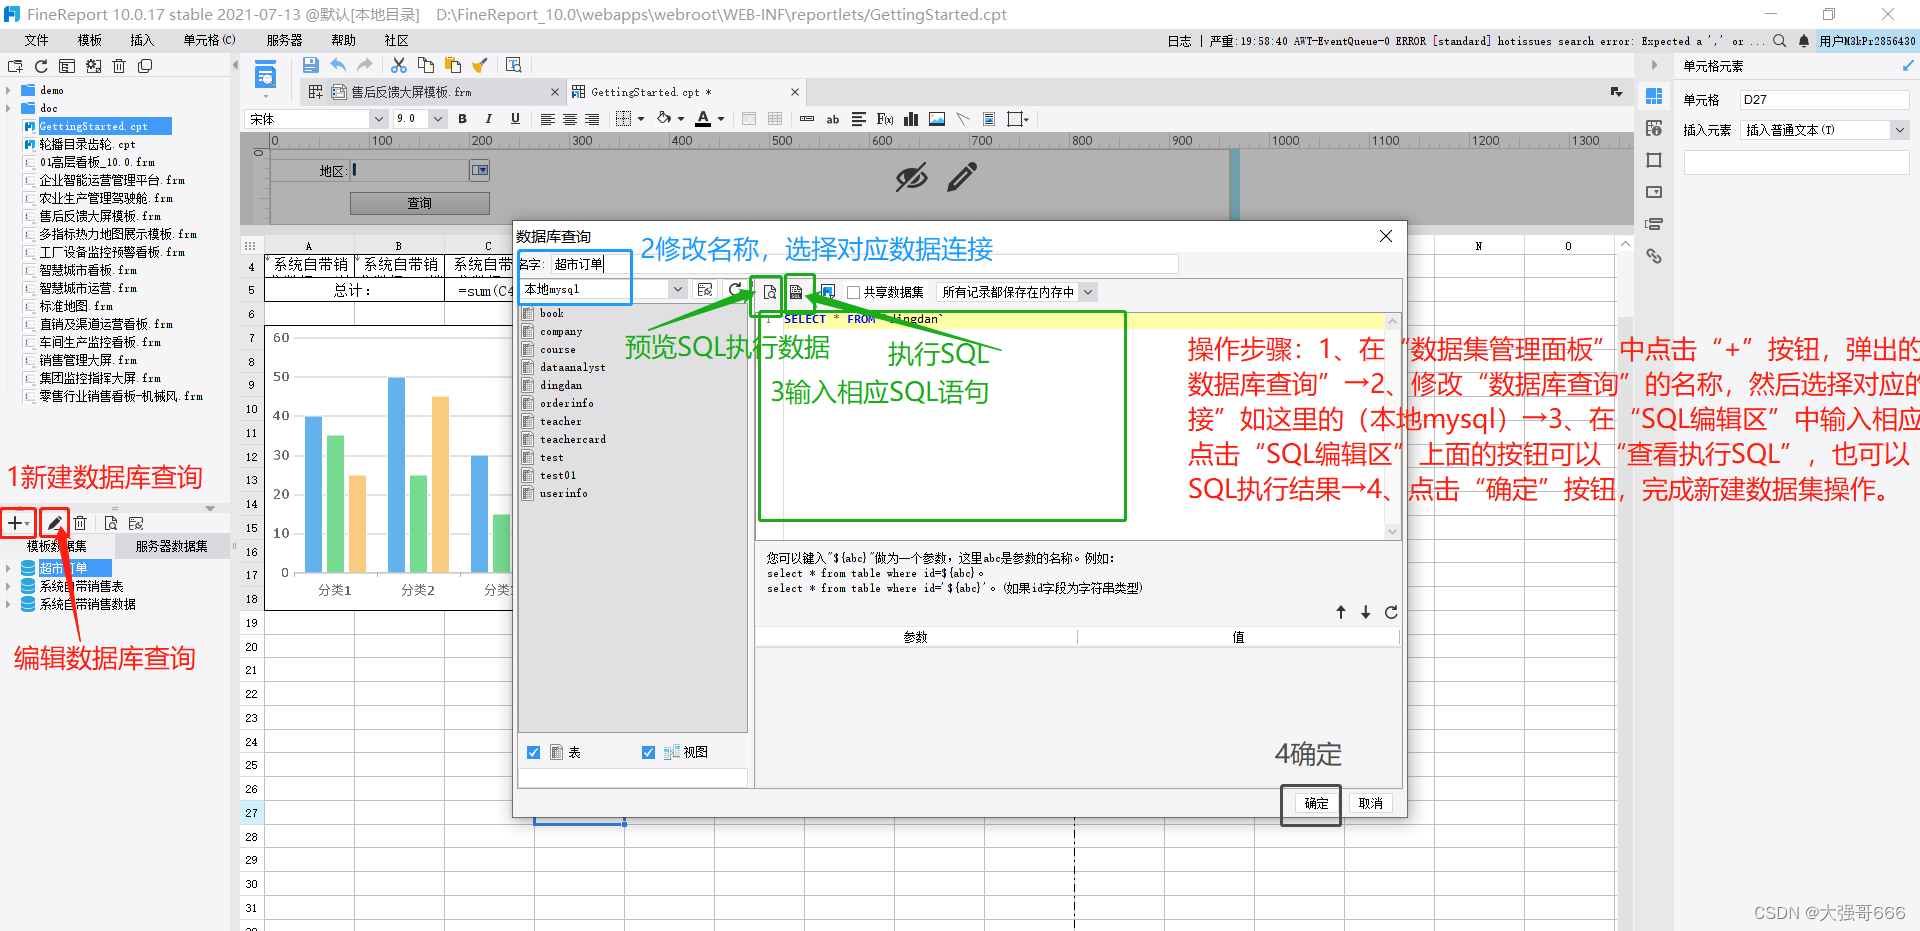Viewport: 1920px width, 931px height.
Task: Click the pencil edit icon in parameter pane
Action: click(x=962, y=178)
